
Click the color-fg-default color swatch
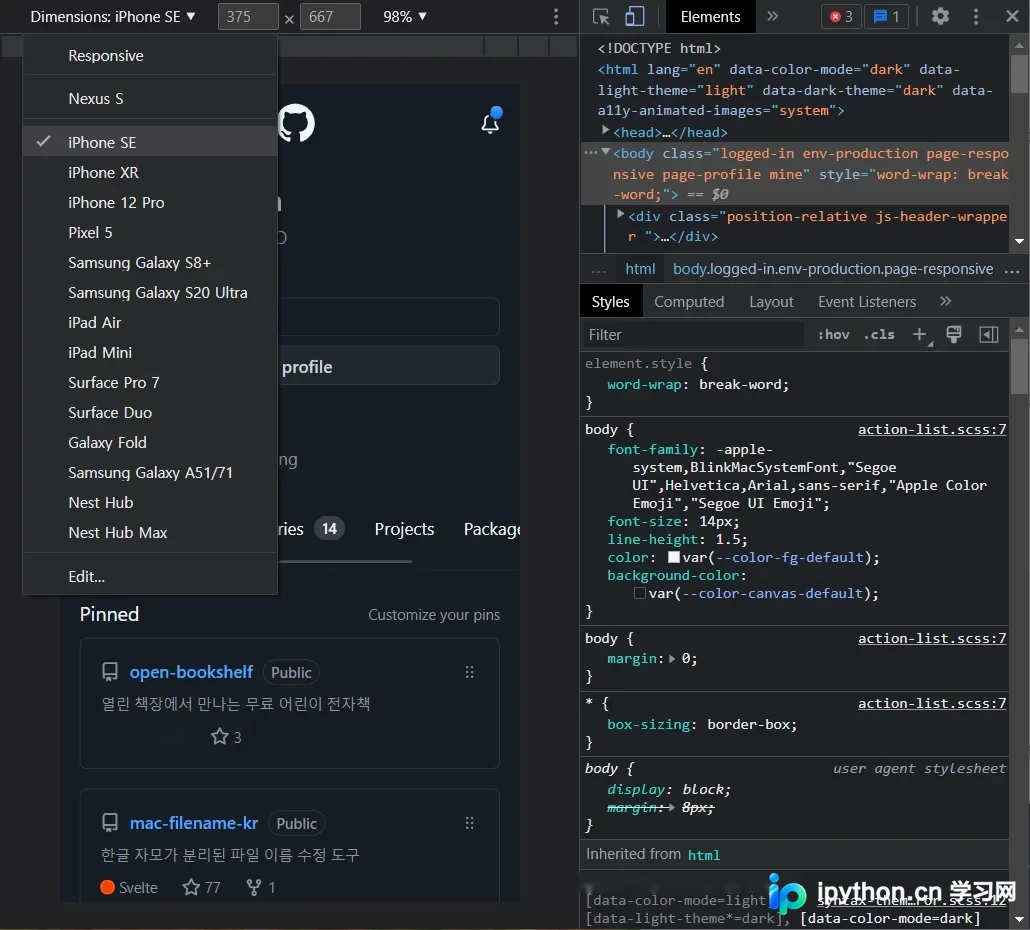[674, 557]
